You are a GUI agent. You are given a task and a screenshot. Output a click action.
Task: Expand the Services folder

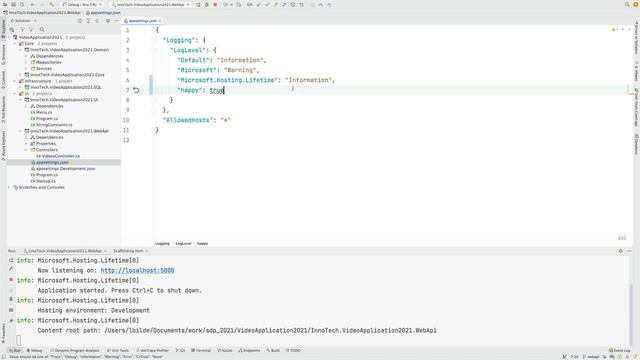point(26,69)
